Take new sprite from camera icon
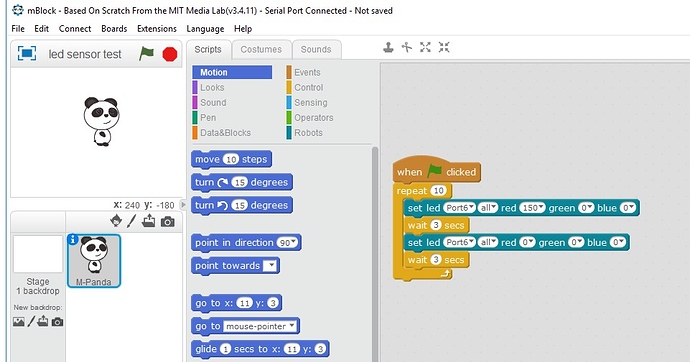This screenshot has height=362, width=690. [x=167, y=222]
